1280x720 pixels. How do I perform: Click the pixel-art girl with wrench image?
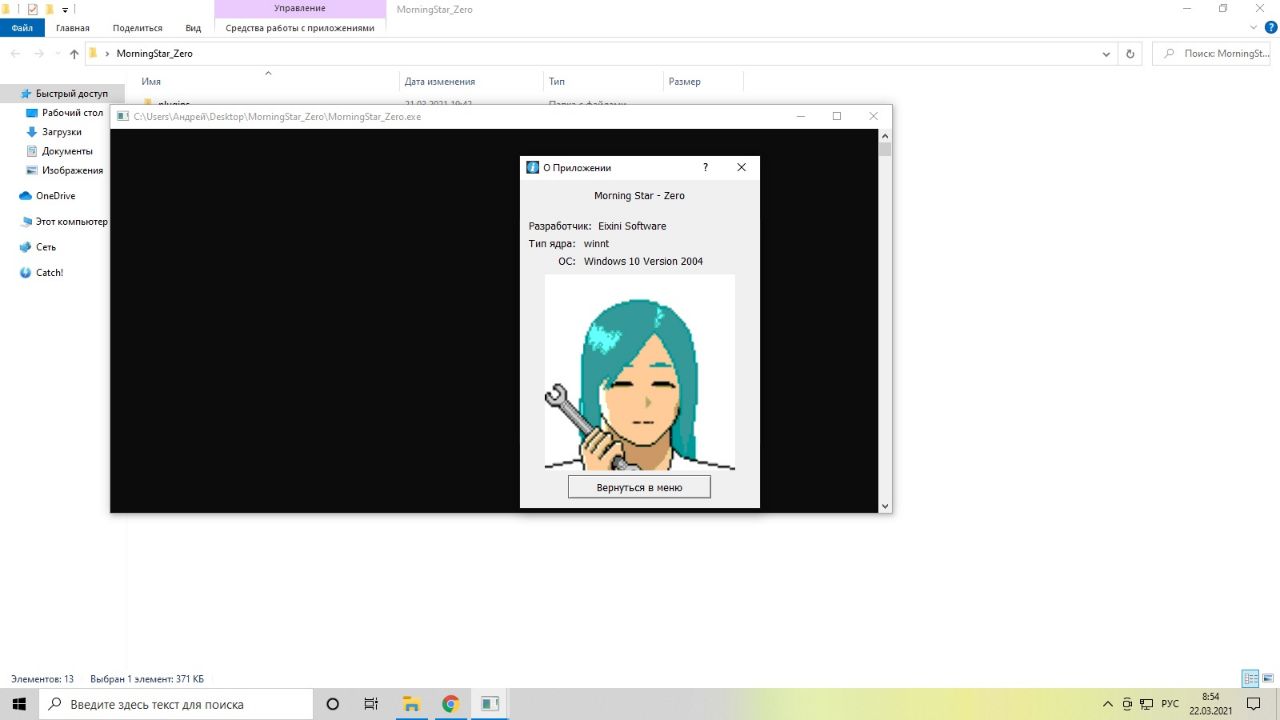[x=640, y=372]
